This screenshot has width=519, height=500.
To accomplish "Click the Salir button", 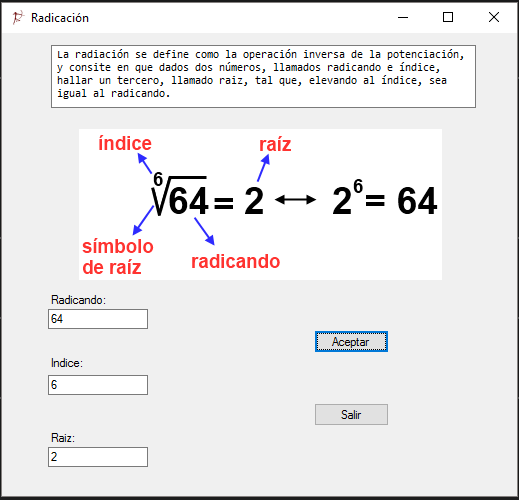I will pos(351,414).
